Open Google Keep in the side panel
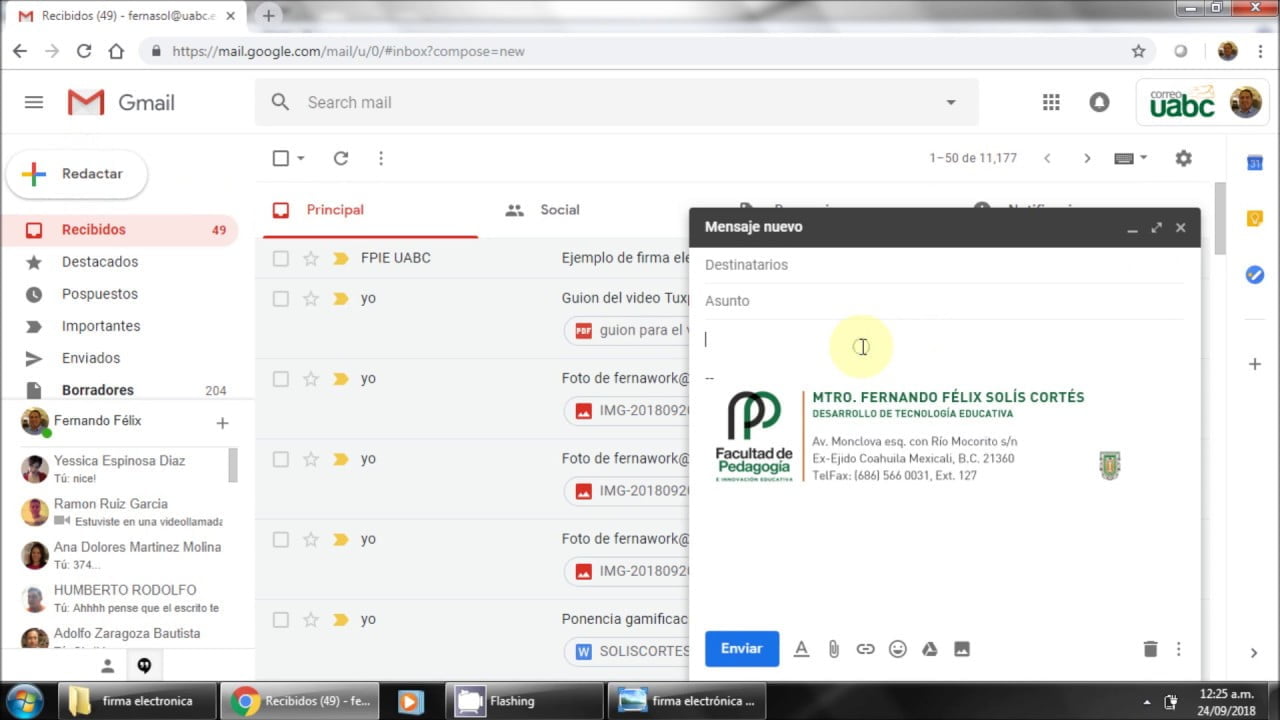Image resolution: width=1280 pixels, height=720 pixels. click(x=1255, y=218)
